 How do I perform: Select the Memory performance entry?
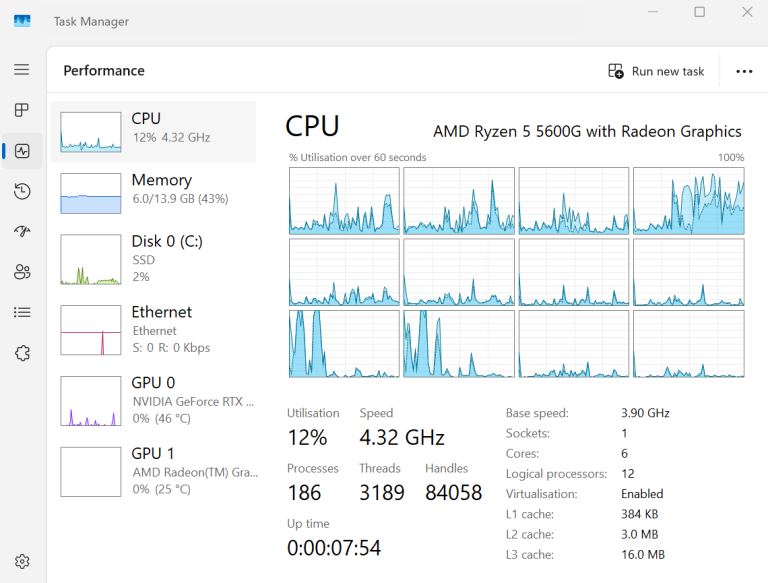pyautogui.click(x=153, y=193)
